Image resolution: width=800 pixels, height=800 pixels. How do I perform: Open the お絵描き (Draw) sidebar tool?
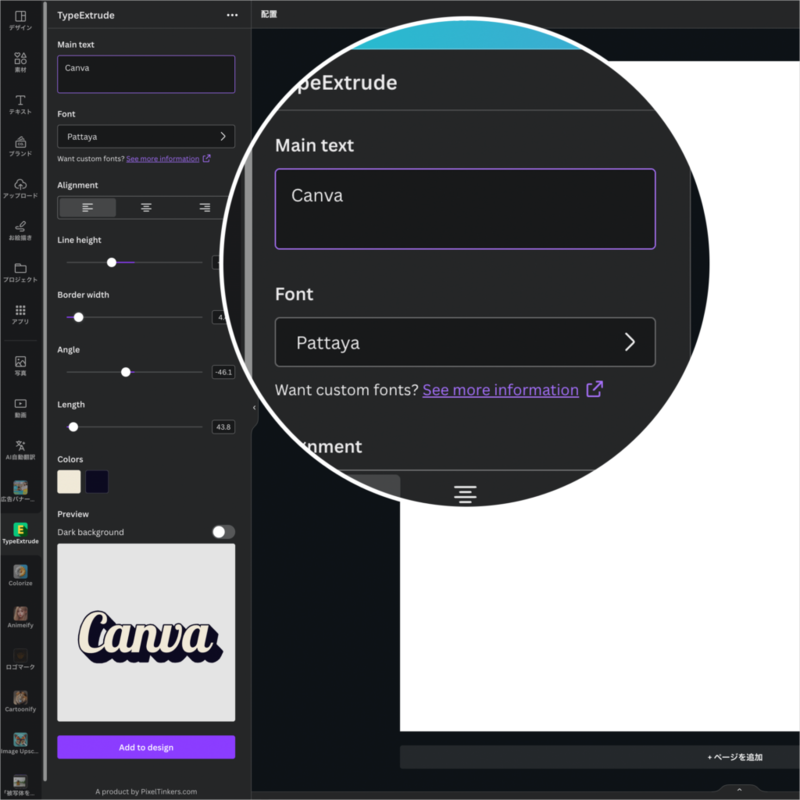point(20,231)
